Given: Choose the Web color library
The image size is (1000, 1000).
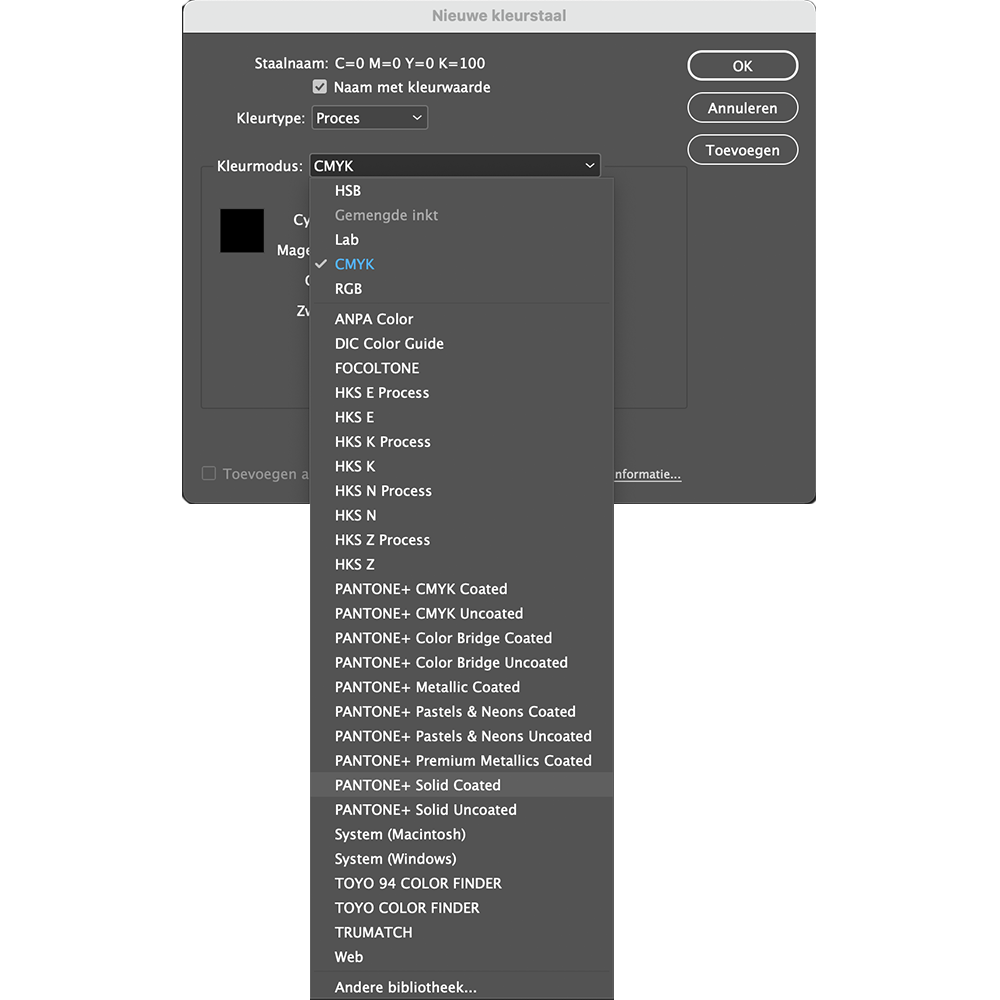Looking at the screenshot, I should 348,957.
